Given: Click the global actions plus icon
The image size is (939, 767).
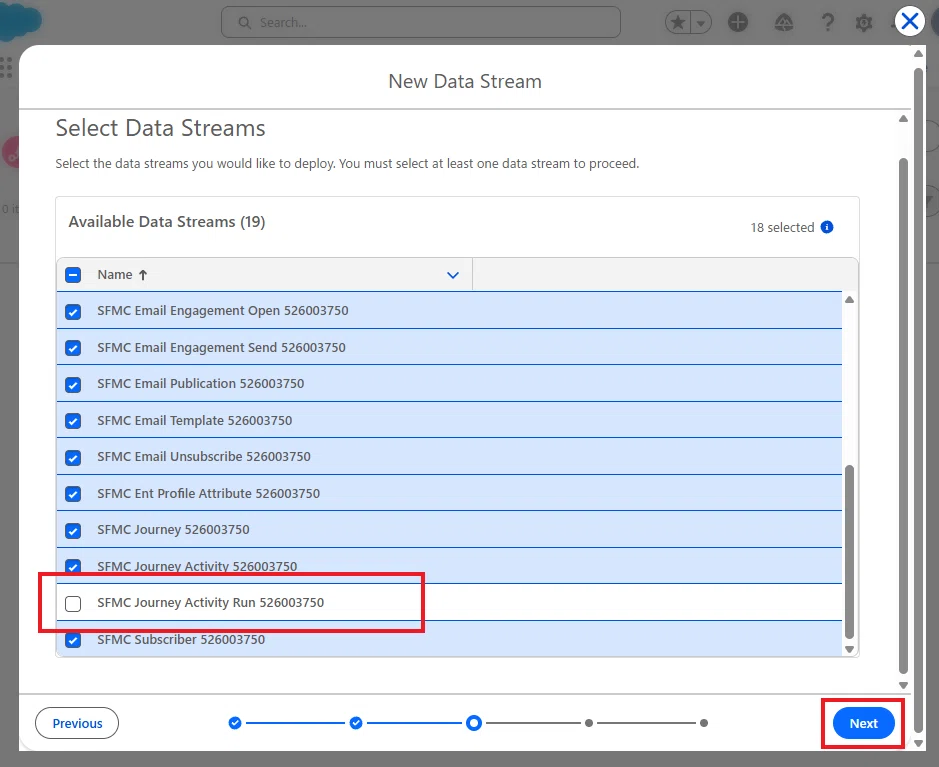Looking at the screenshot, I should click(738, 23).
